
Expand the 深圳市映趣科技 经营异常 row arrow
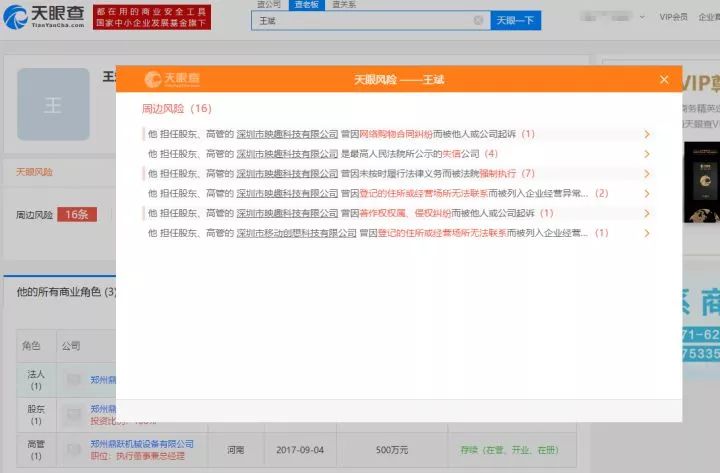647,193
